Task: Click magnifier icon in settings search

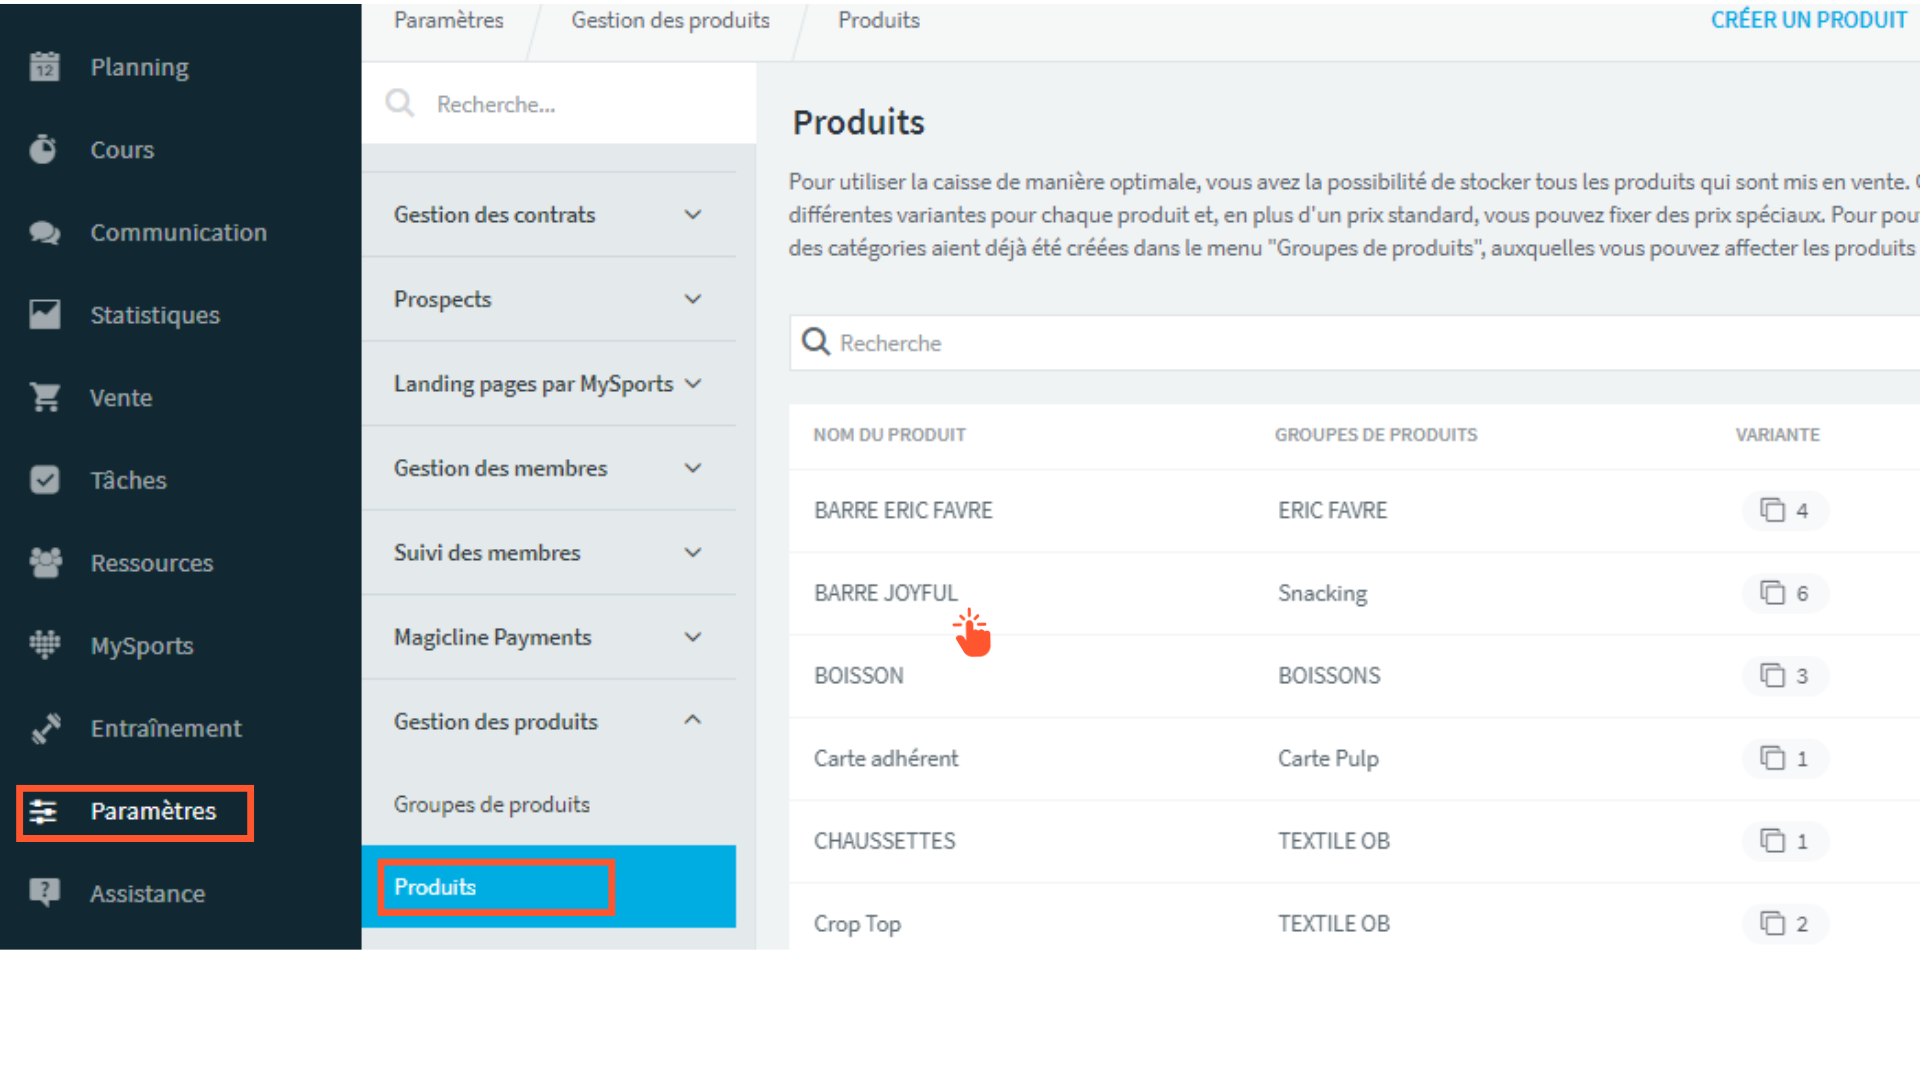Action: [x=400, y=103]
